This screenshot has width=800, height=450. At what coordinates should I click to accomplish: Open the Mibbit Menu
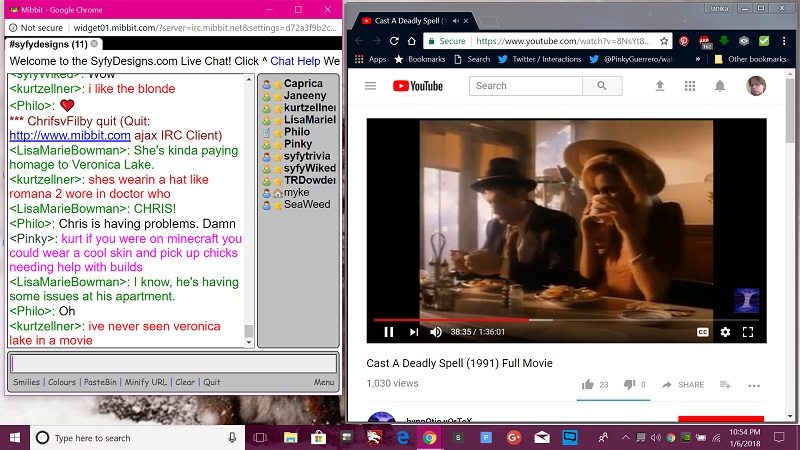tap(324, 382)
